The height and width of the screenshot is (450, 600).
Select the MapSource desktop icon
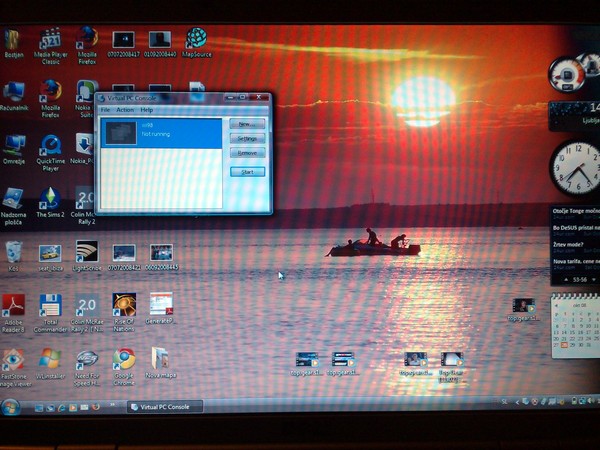(x=197, y=43)
